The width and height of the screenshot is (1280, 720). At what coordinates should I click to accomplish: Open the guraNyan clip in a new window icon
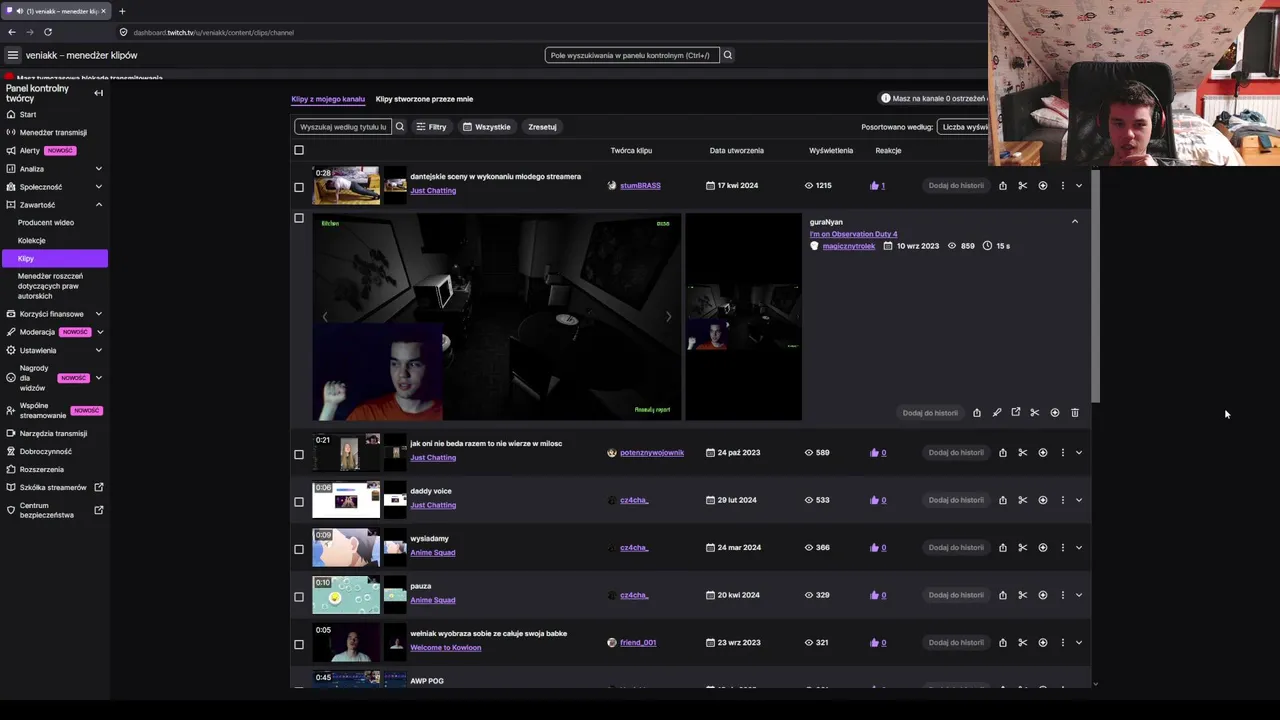1015,413
